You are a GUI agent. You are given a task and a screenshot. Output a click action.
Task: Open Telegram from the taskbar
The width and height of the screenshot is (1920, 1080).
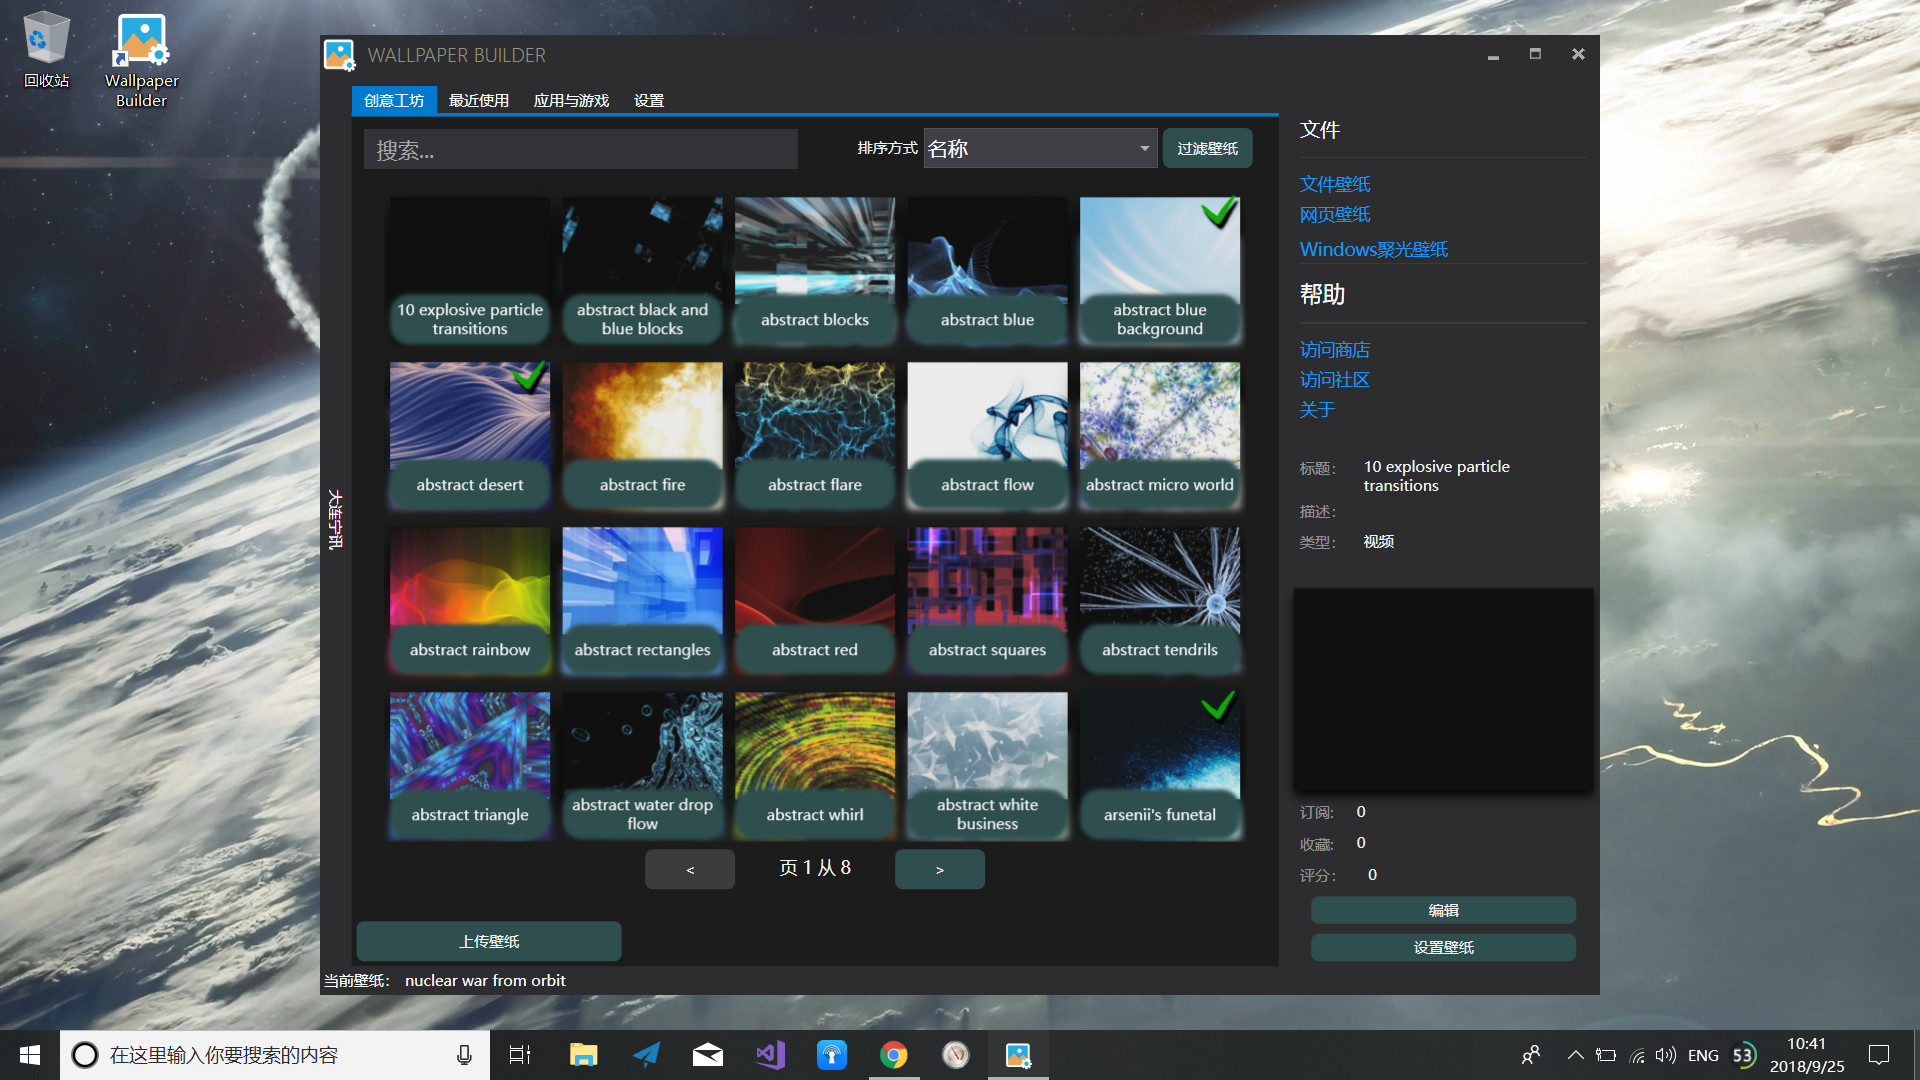pyautogui.click(x=645, y=1055)
